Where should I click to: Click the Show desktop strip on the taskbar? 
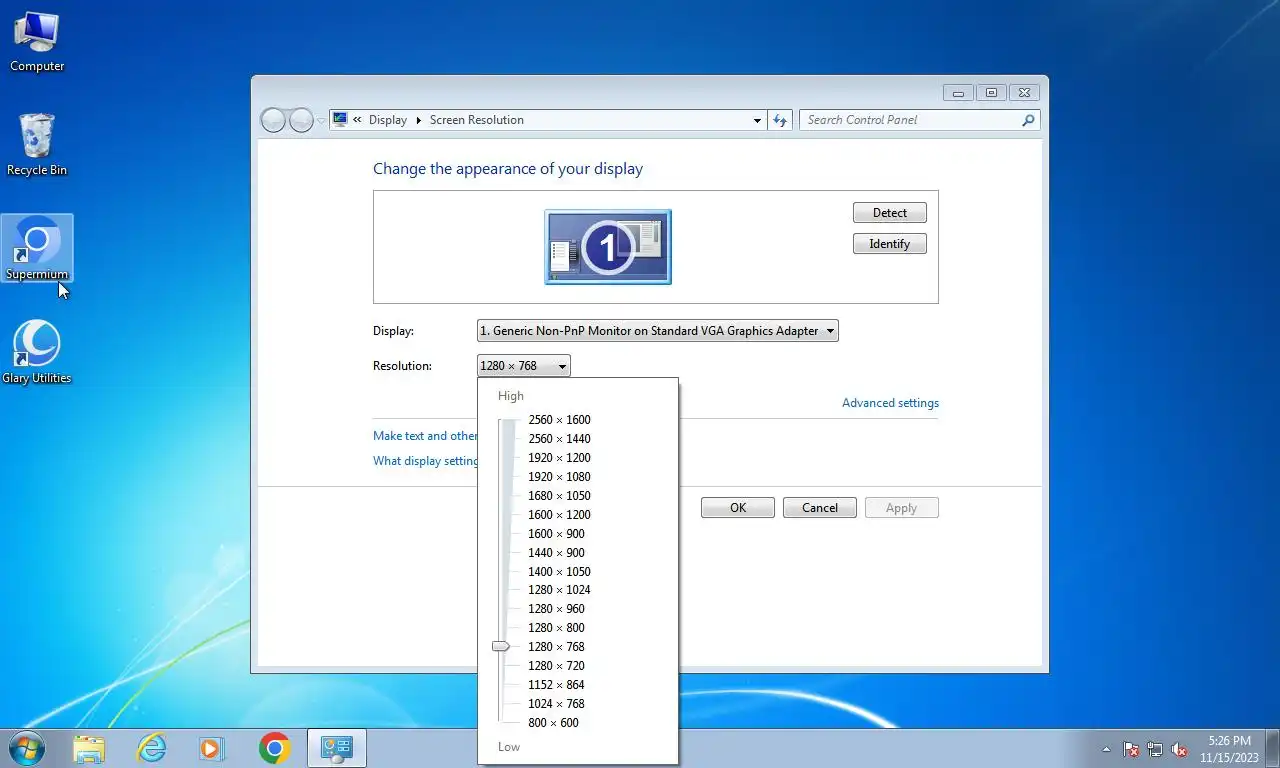[1273, 749]
